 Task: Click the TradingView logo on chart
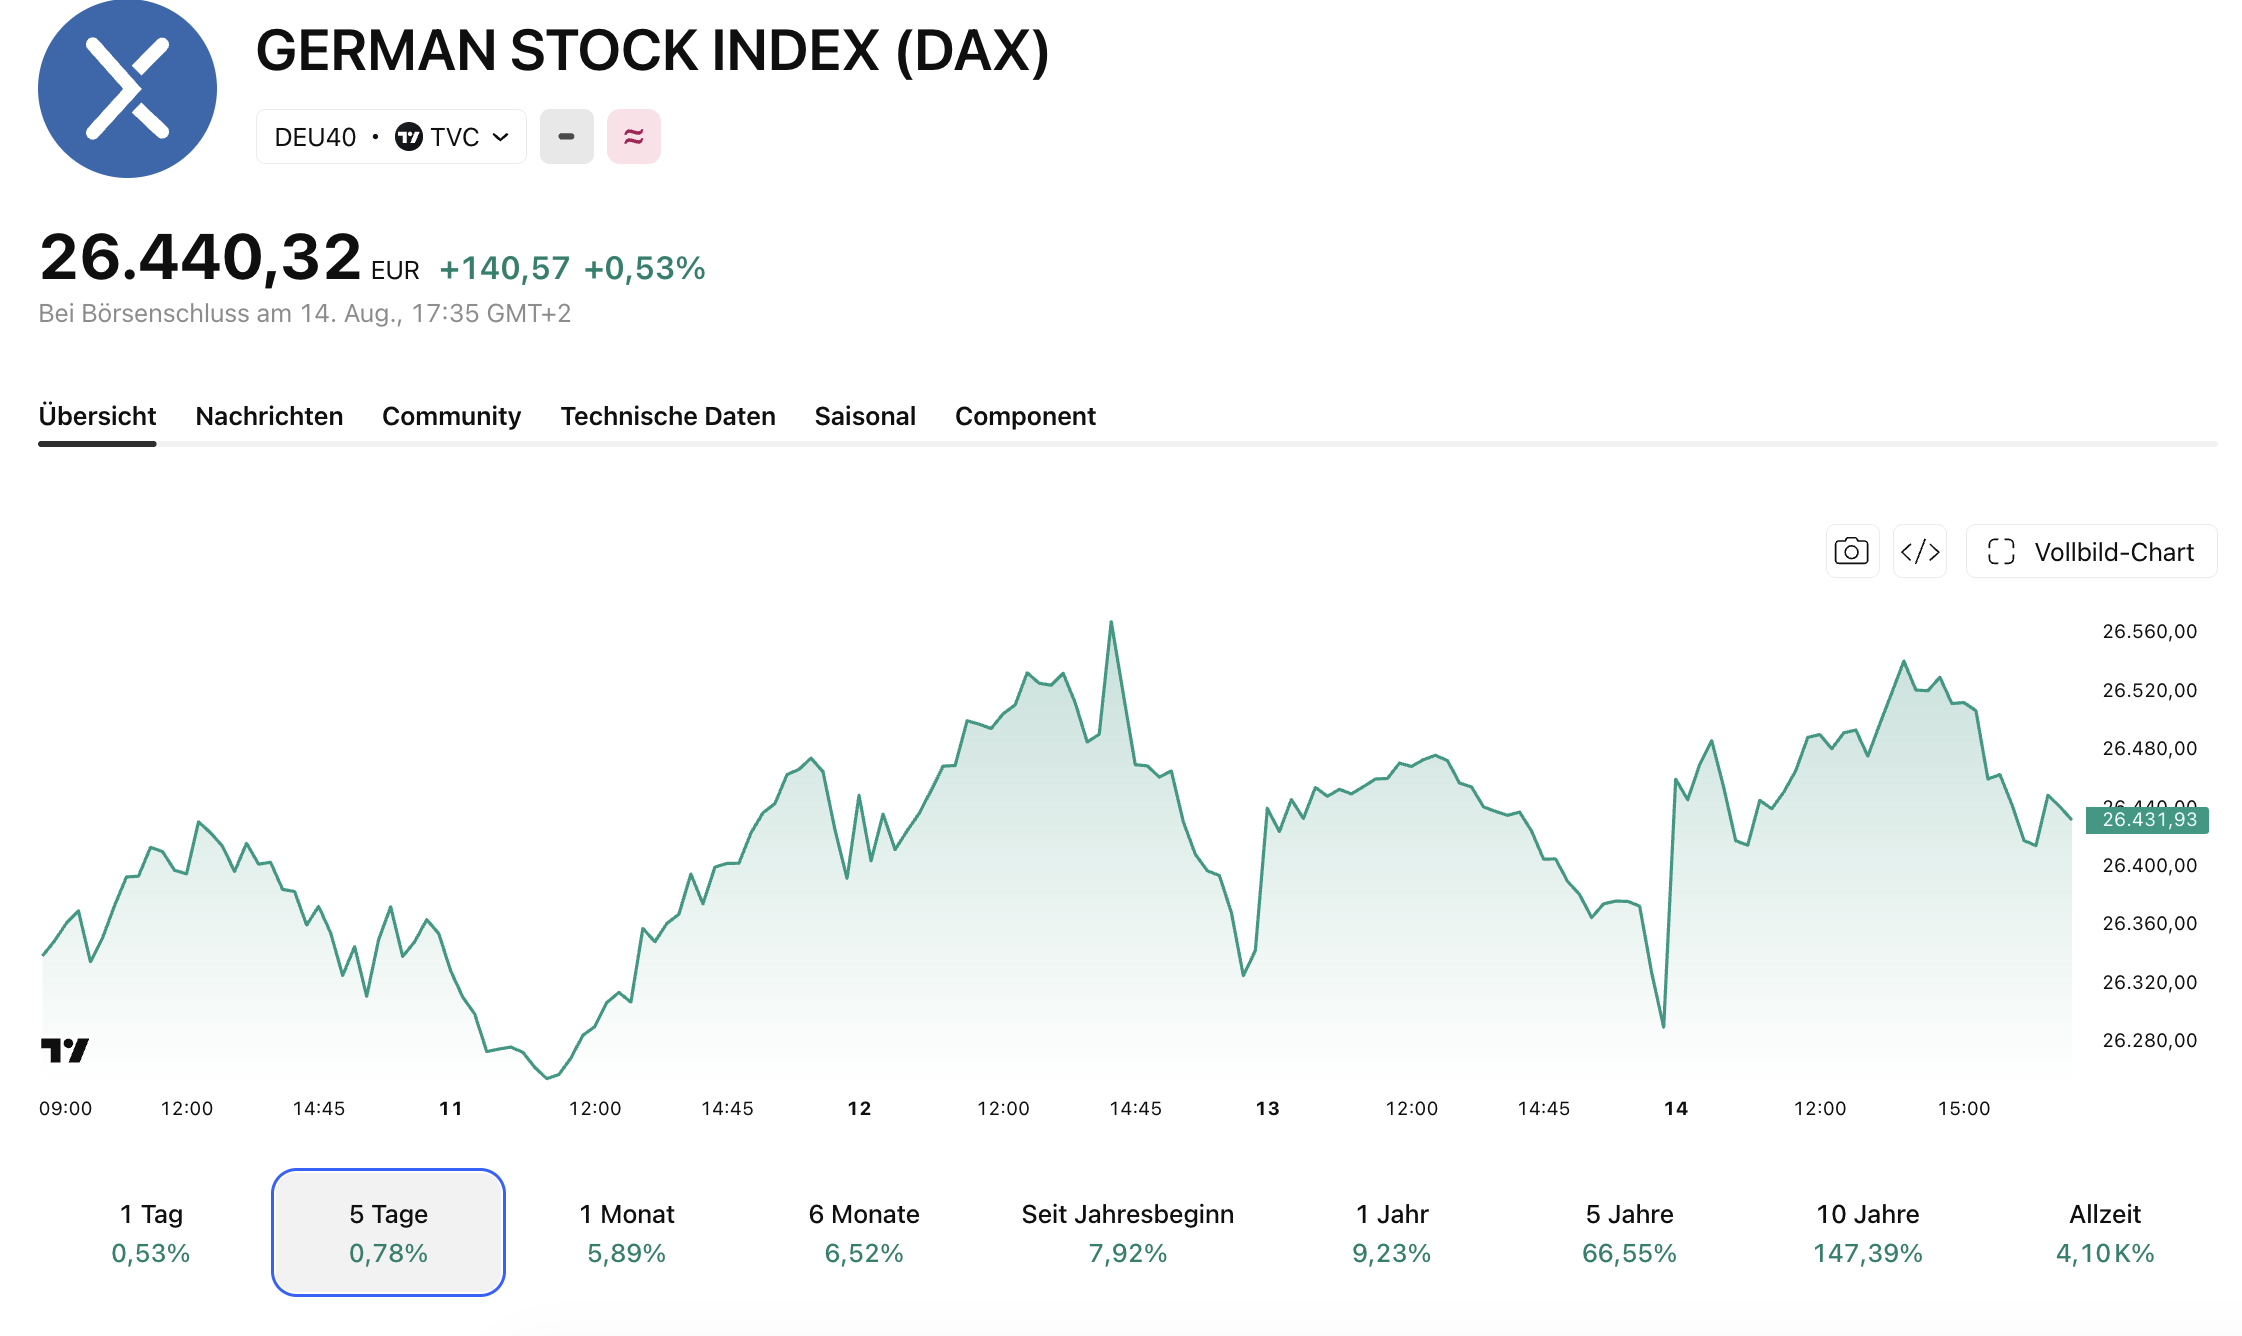pyautogui.click(x=65, y=1050)
